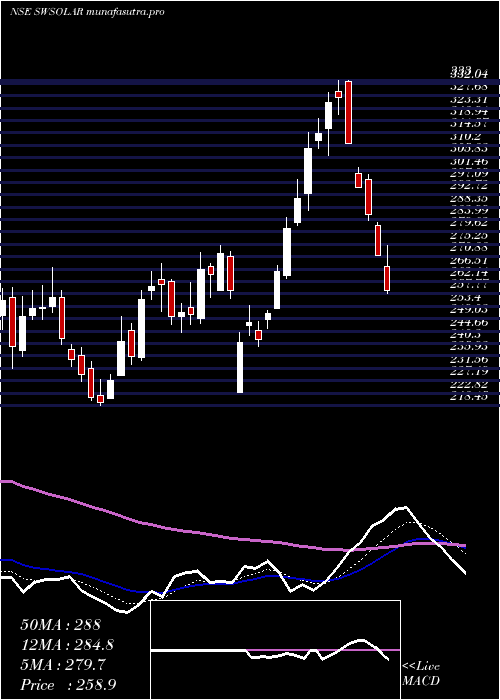
Task: Click the tallest red candlestick at the peak
Action: (x=348, y=112)
